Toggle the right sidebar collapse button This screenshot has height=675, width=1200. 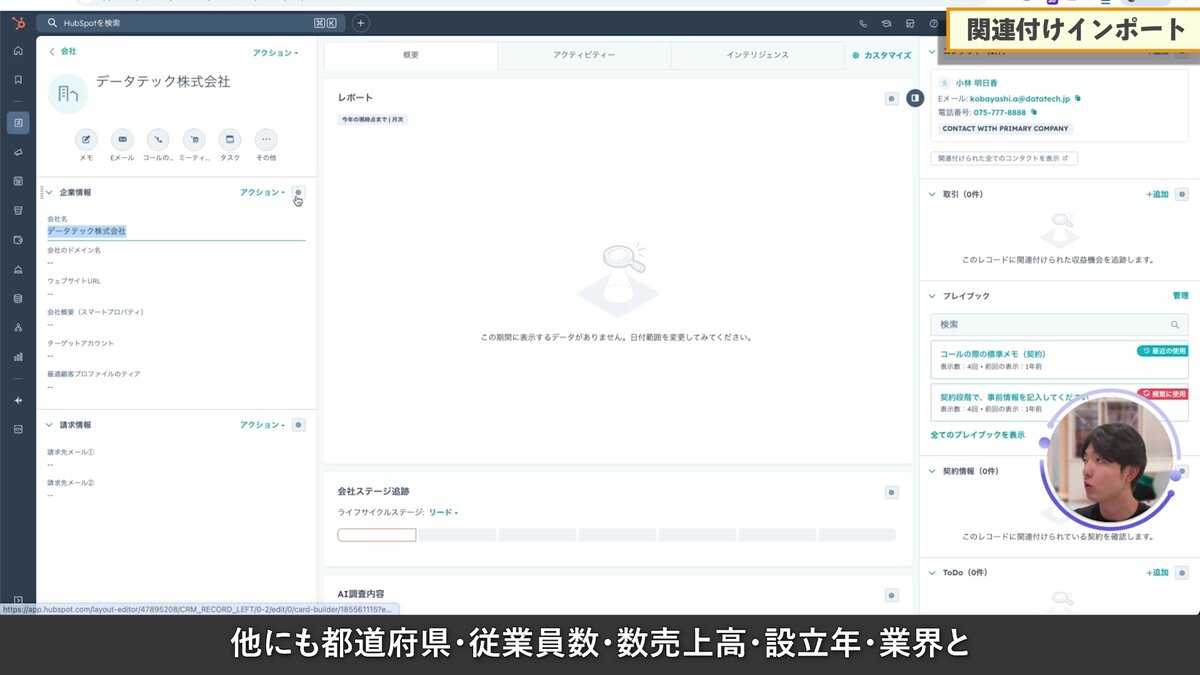914,98
